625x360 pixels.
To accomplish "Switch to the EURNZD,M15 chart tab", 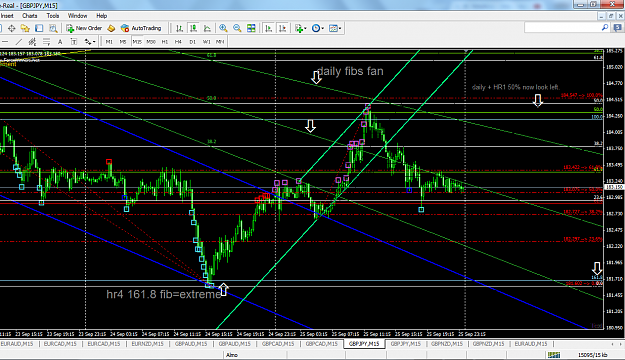I will [147, 344].
